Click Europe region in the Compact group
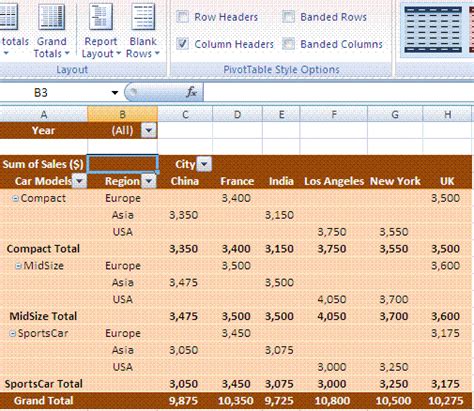This screenshot has width=474, height=411. [x=122, y=198]
